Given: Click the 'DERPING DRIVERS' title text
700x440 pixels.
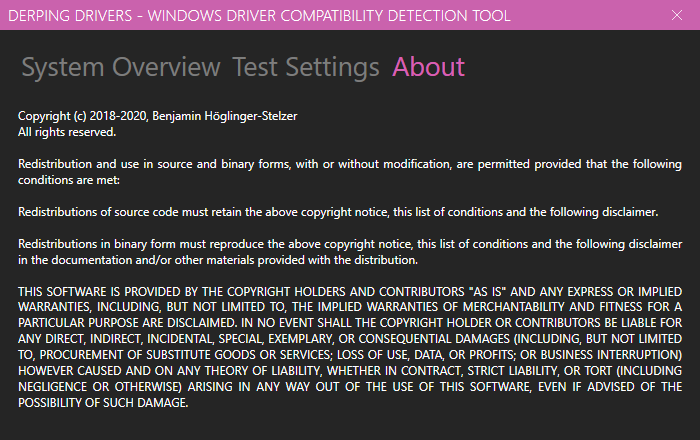Looking at the screenshot, I should (x=70, y=16).
